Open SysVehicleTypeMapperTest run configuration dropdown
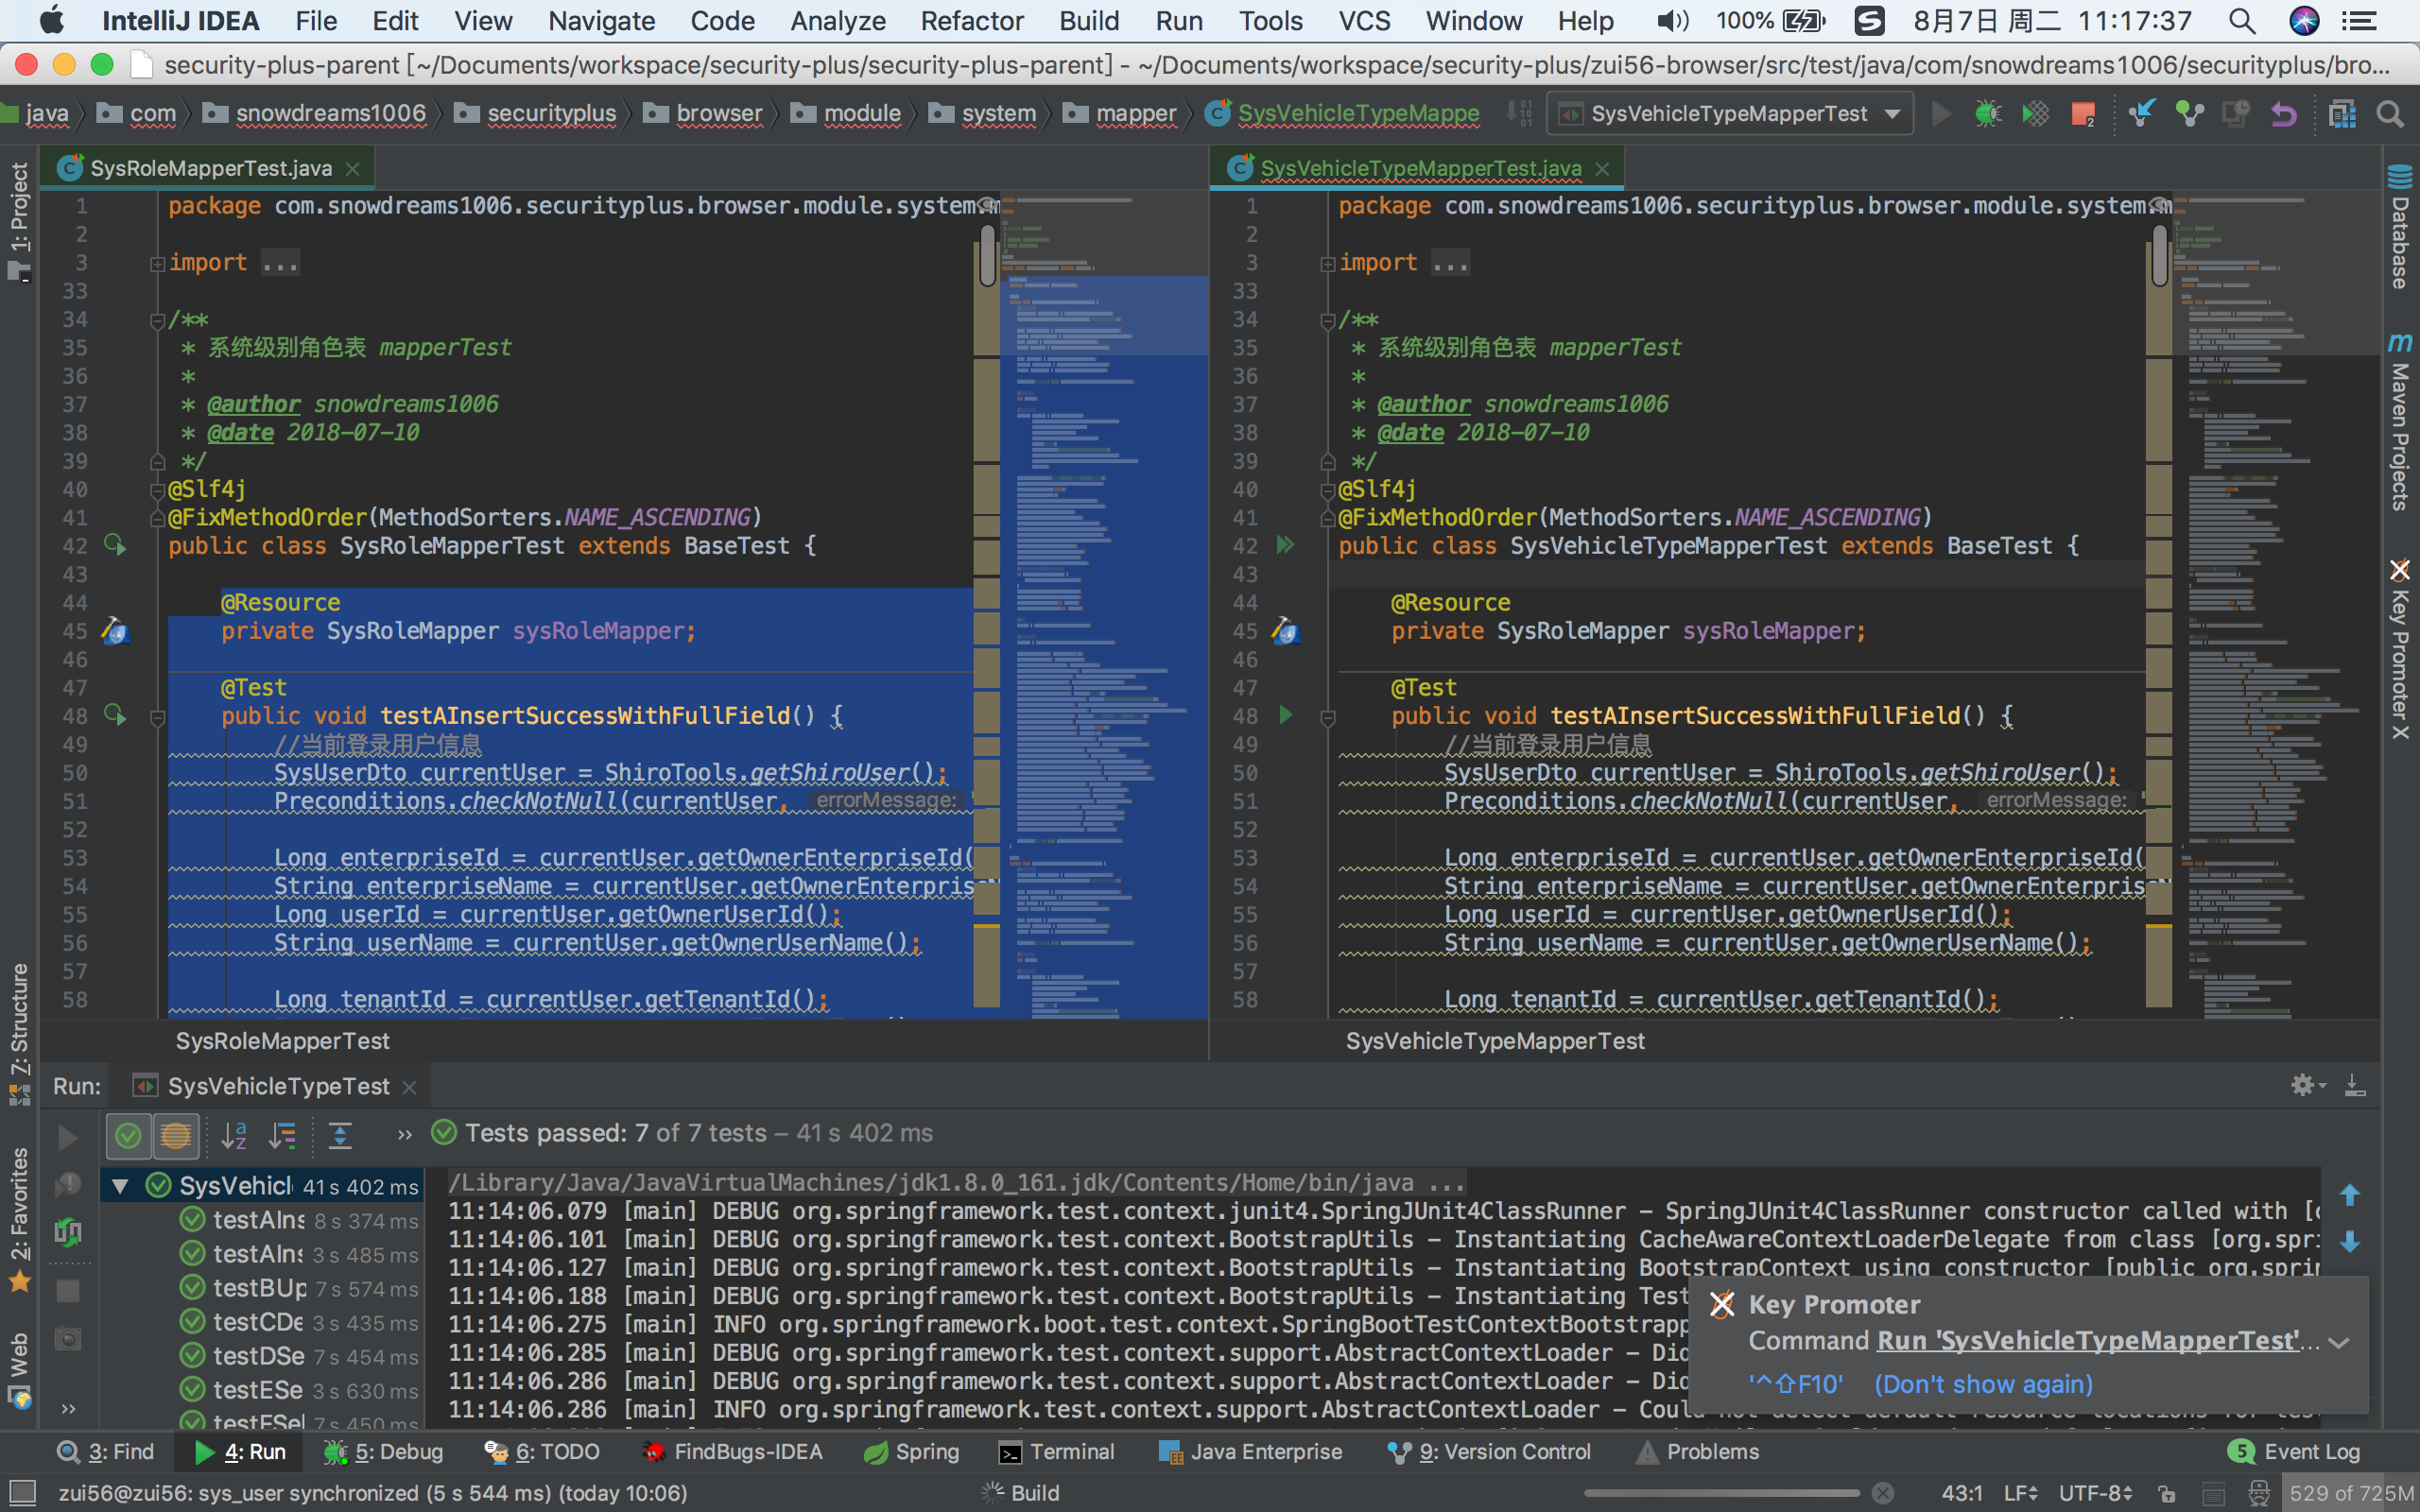This screenshot has height=1512, width=2420. point(1730,114)
